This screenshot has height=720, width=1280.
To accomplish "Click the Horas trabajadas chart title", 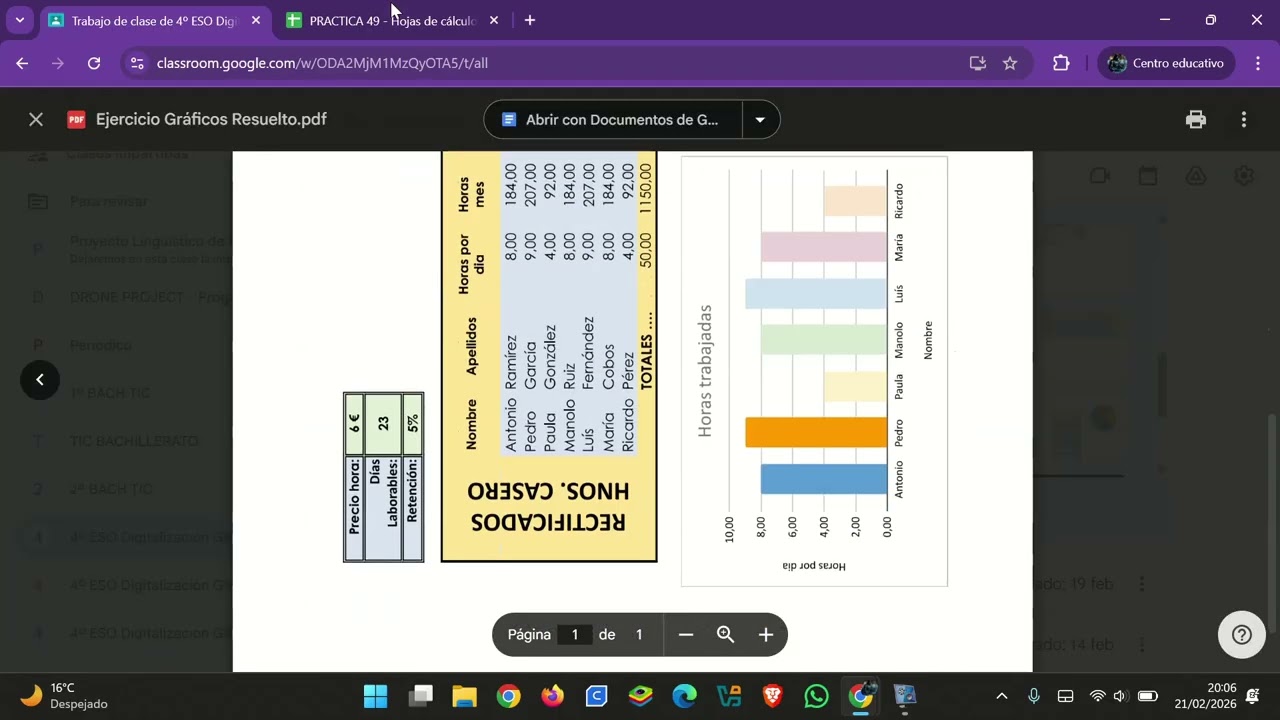I will 706,371.
